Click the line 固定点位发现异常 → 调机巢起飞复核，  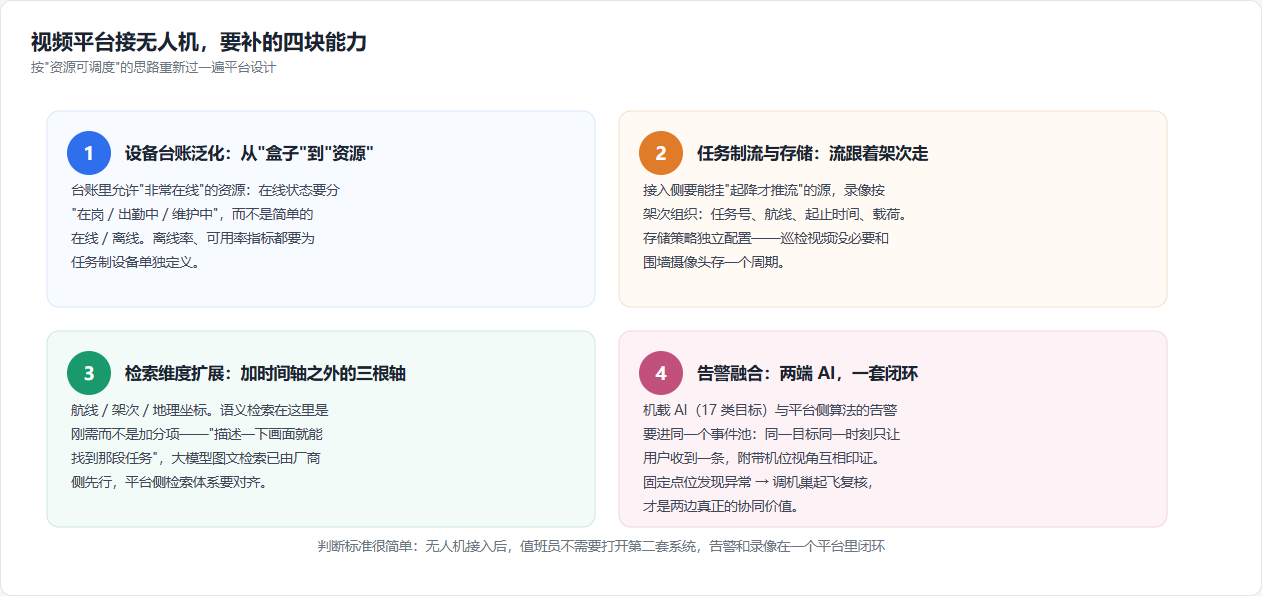click(758, 482)
